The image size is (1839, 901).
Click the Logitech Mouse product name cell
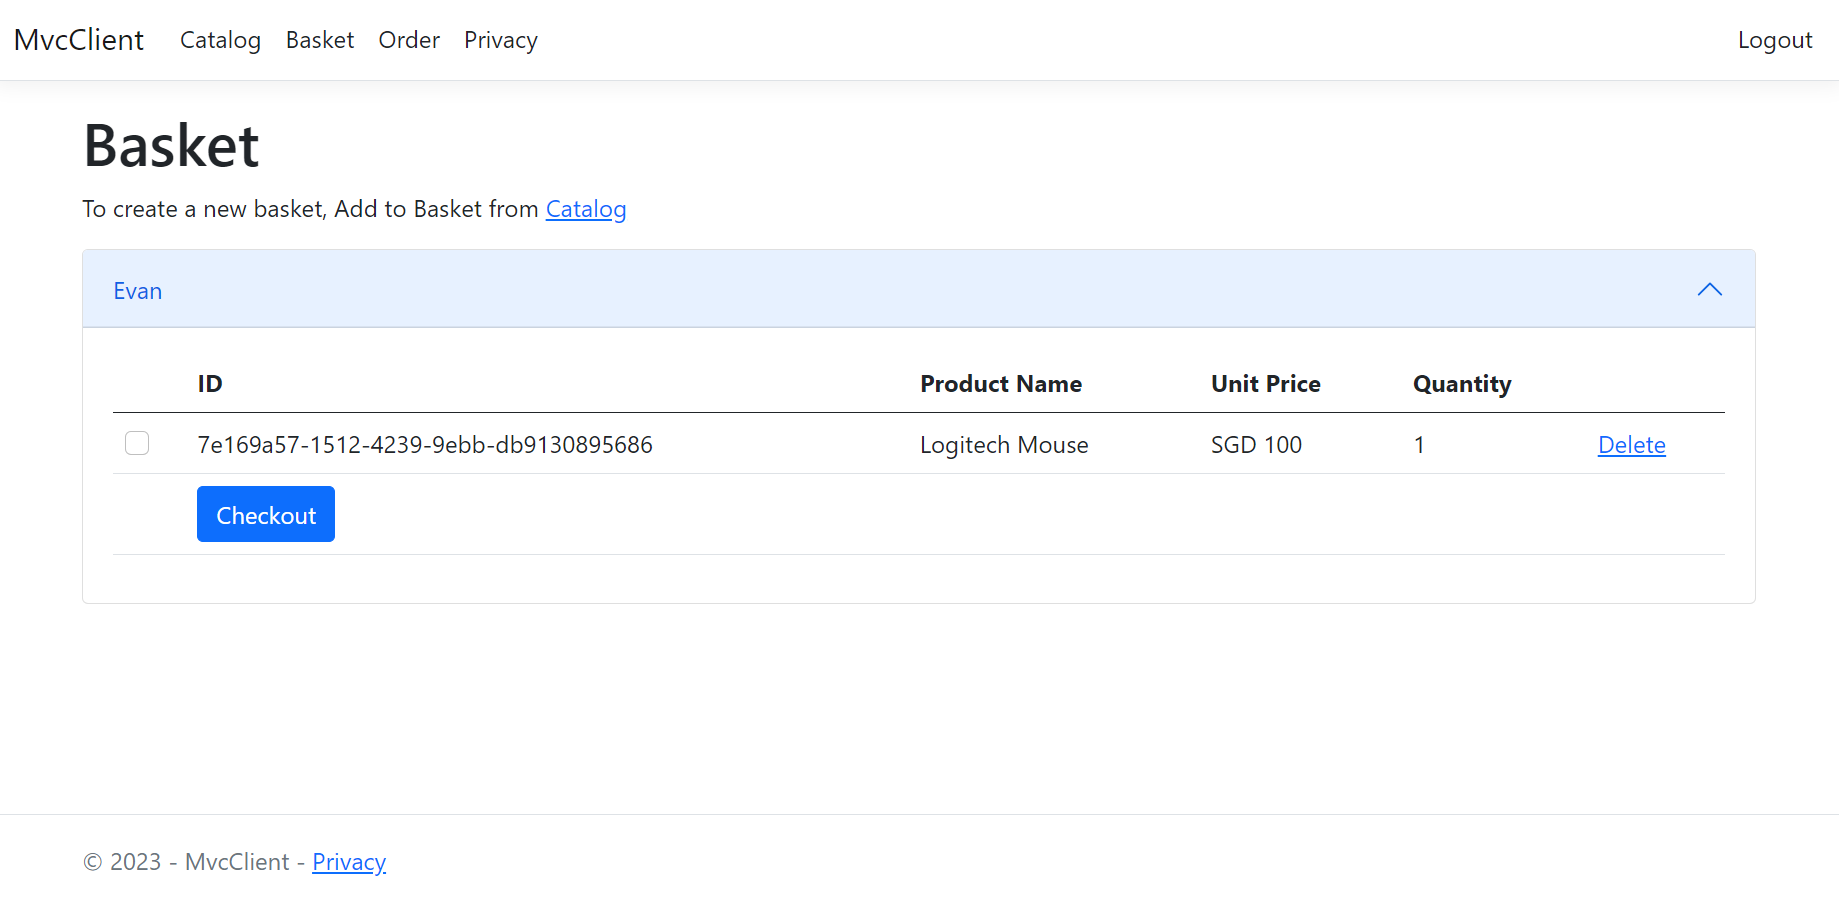coord(1004,445)
